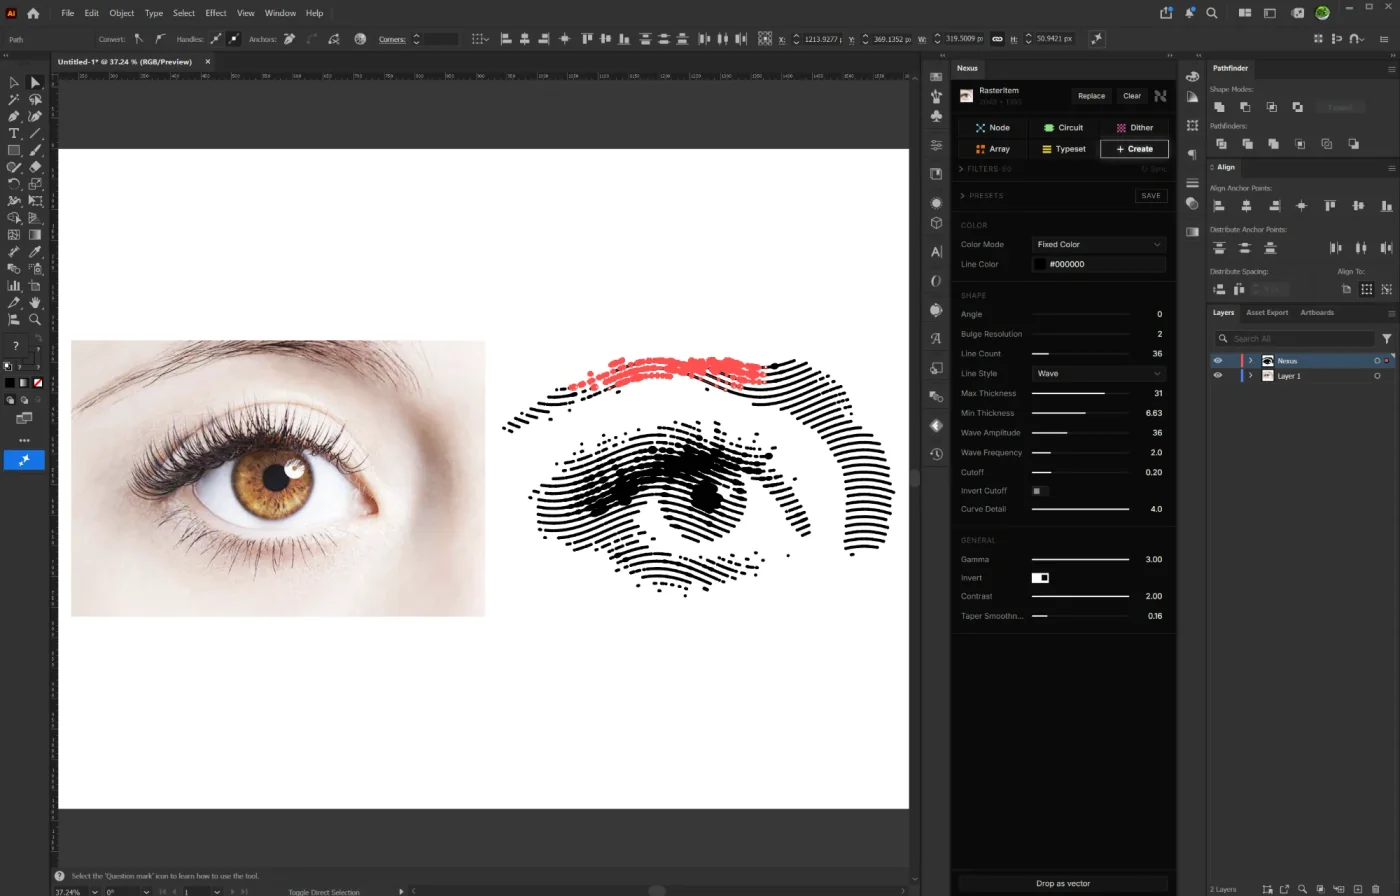Close the Untitled-1 document tab
Viewport: 1400px width, 896px height.
(x=208, y=62)
